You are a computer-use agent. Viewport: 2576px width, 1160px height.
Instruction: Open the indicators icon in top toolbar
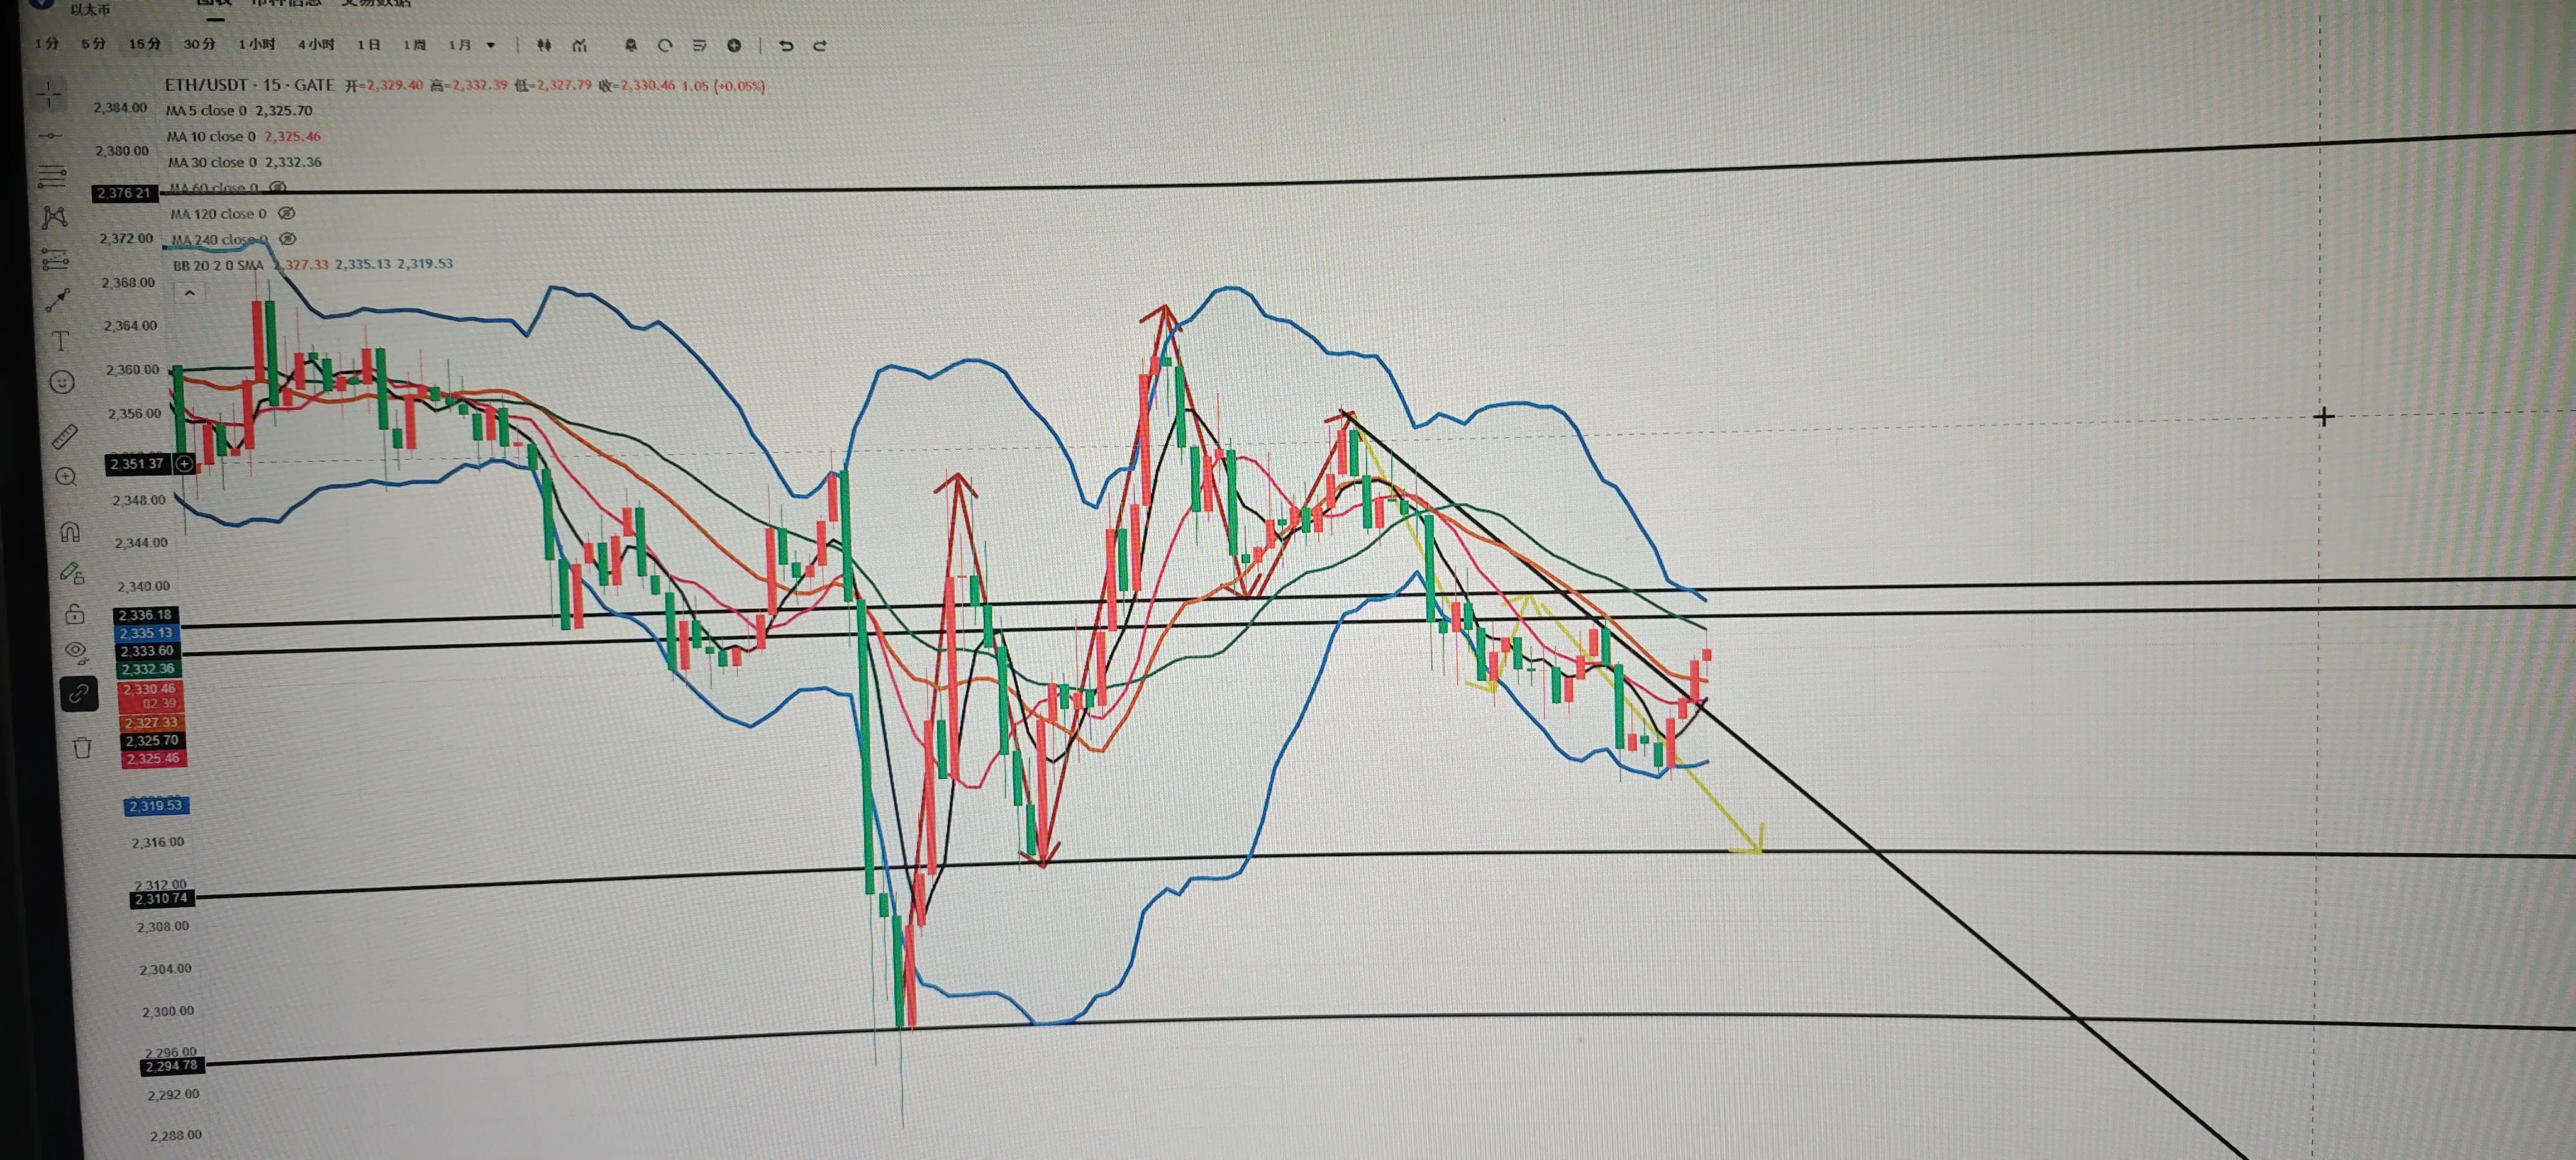579,46
